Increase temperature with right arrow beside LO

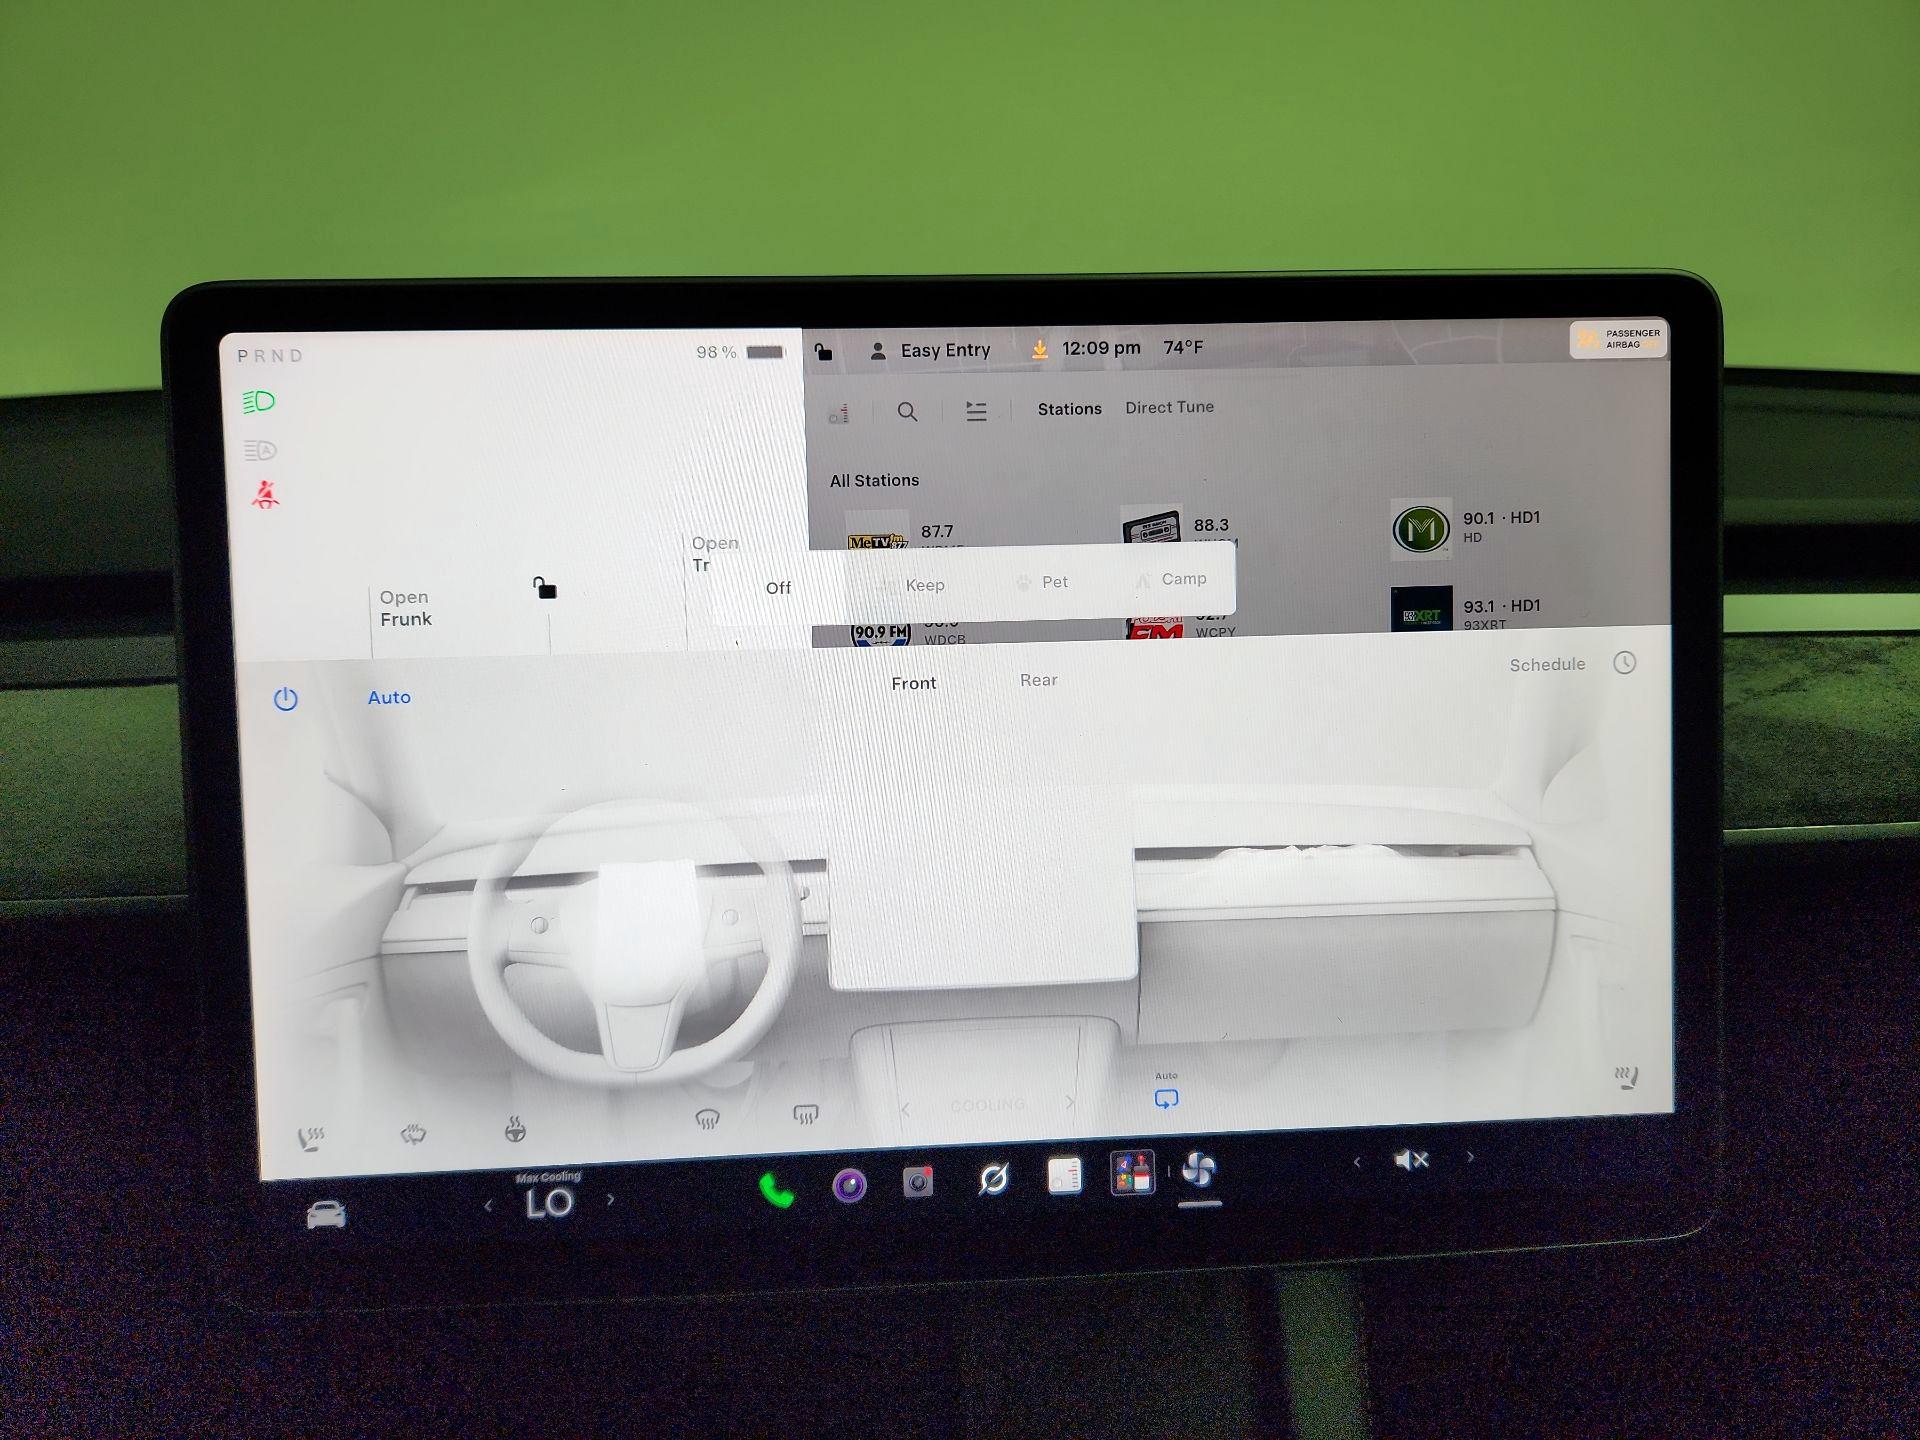point(611,1200)
